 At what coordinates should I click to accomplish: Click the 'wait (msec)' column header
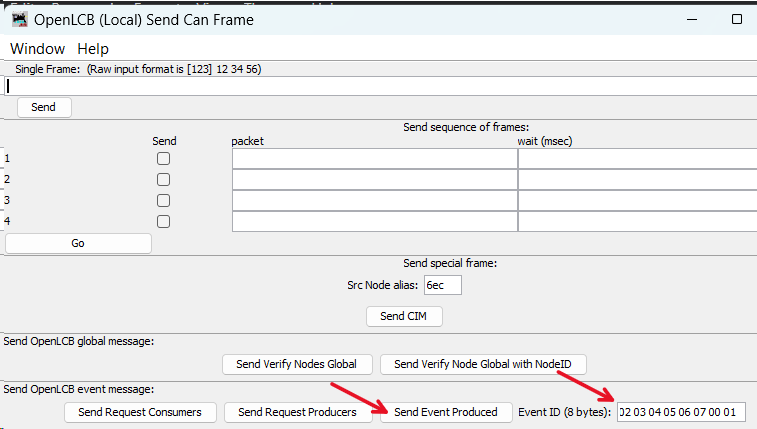coord(545,141)
